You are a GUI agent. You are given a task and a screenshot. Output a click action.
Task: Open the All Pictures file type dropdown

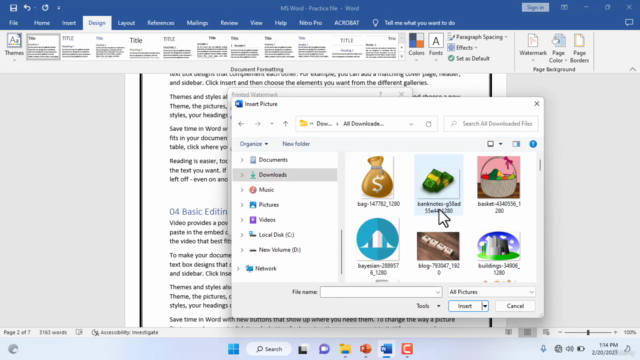click(x=491, y=292)
